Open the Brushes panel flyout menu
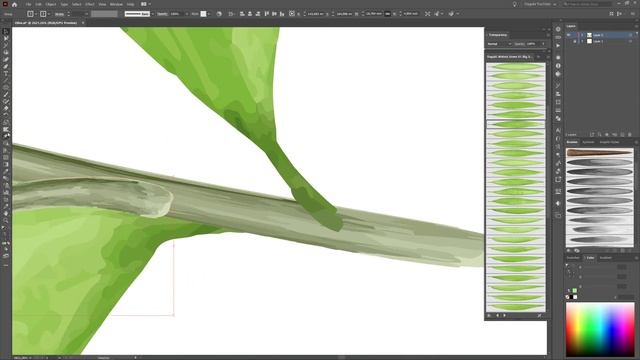Screen dimensions: 640x360 (636, 142)
